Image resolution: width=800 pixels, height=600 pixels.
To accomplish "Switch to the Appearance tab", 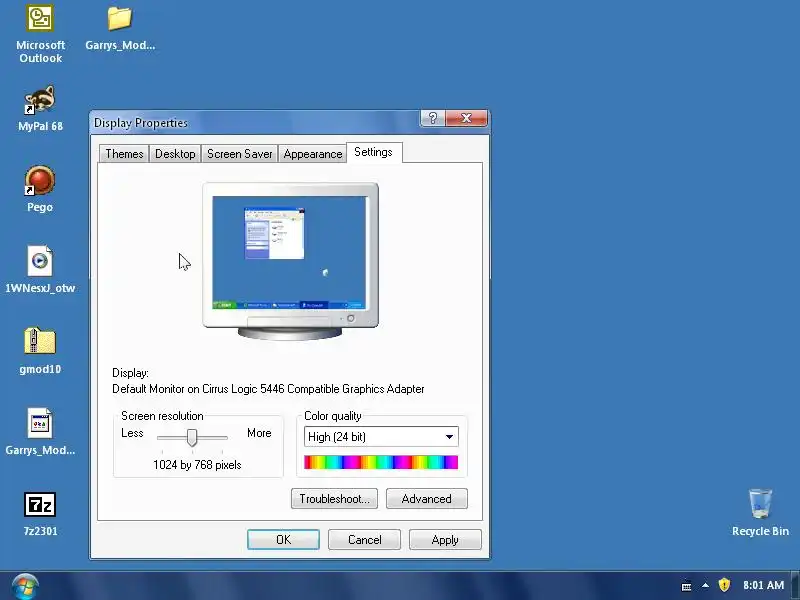I will (313, 154).
